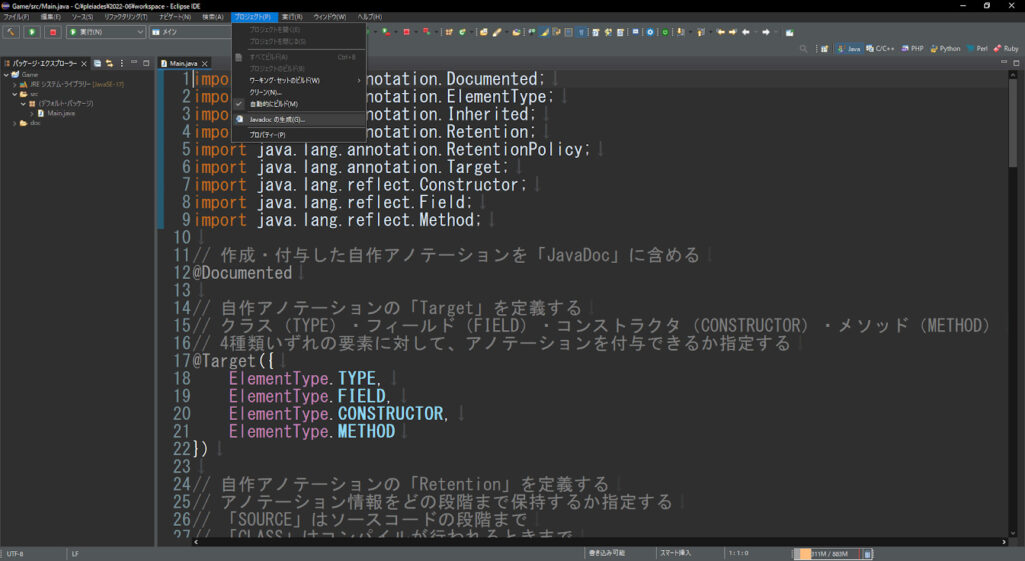The image size is (1025, 561).
Task: Switch to the Ruby perspective
Action: tap(1005, 48)
